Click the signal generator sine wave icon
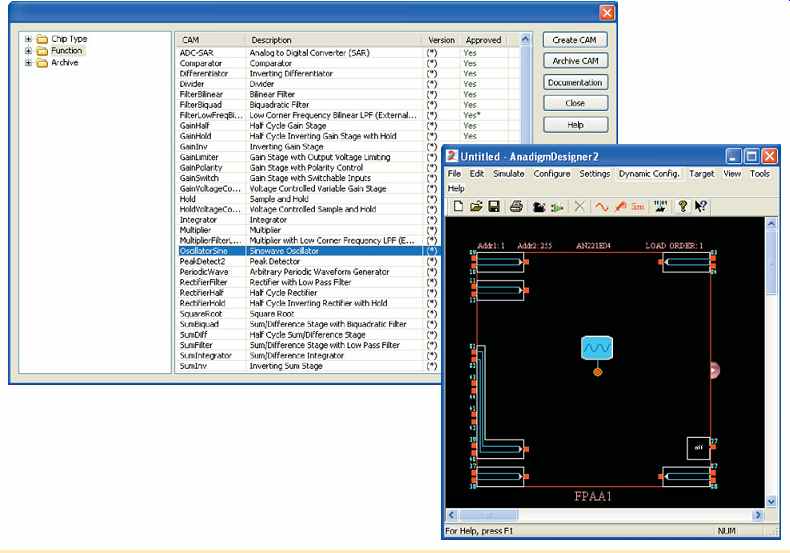The height and width of the screenshot is (553, 790). coord(601,206)
